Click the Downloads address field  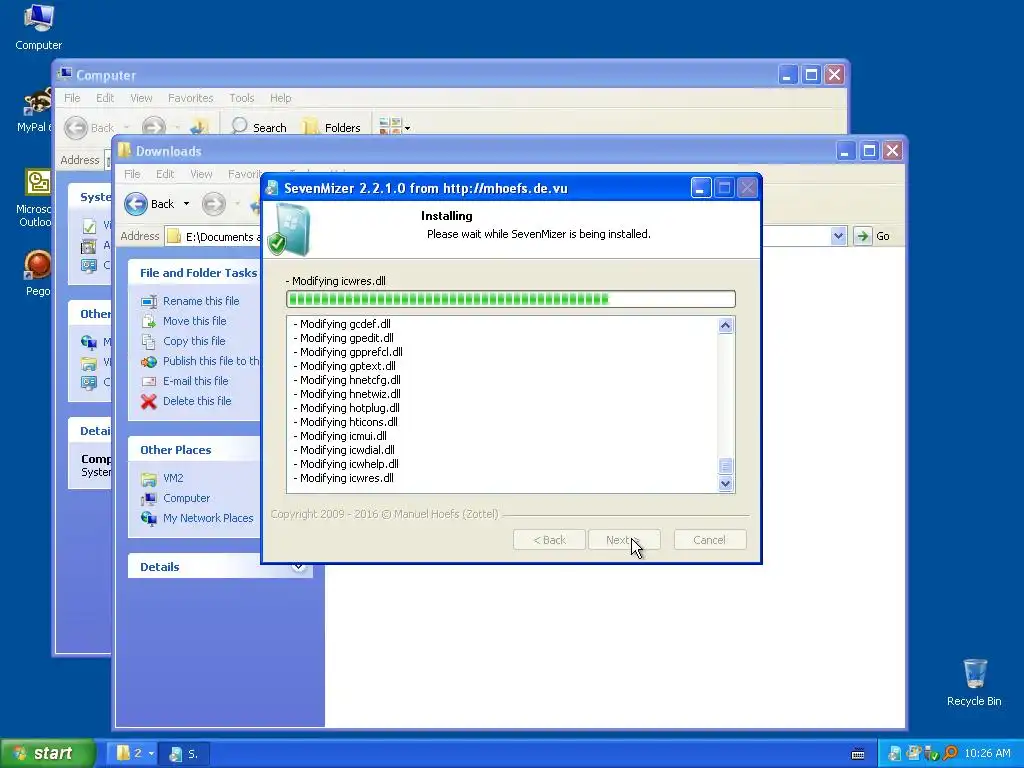click(x=213, y=236)
